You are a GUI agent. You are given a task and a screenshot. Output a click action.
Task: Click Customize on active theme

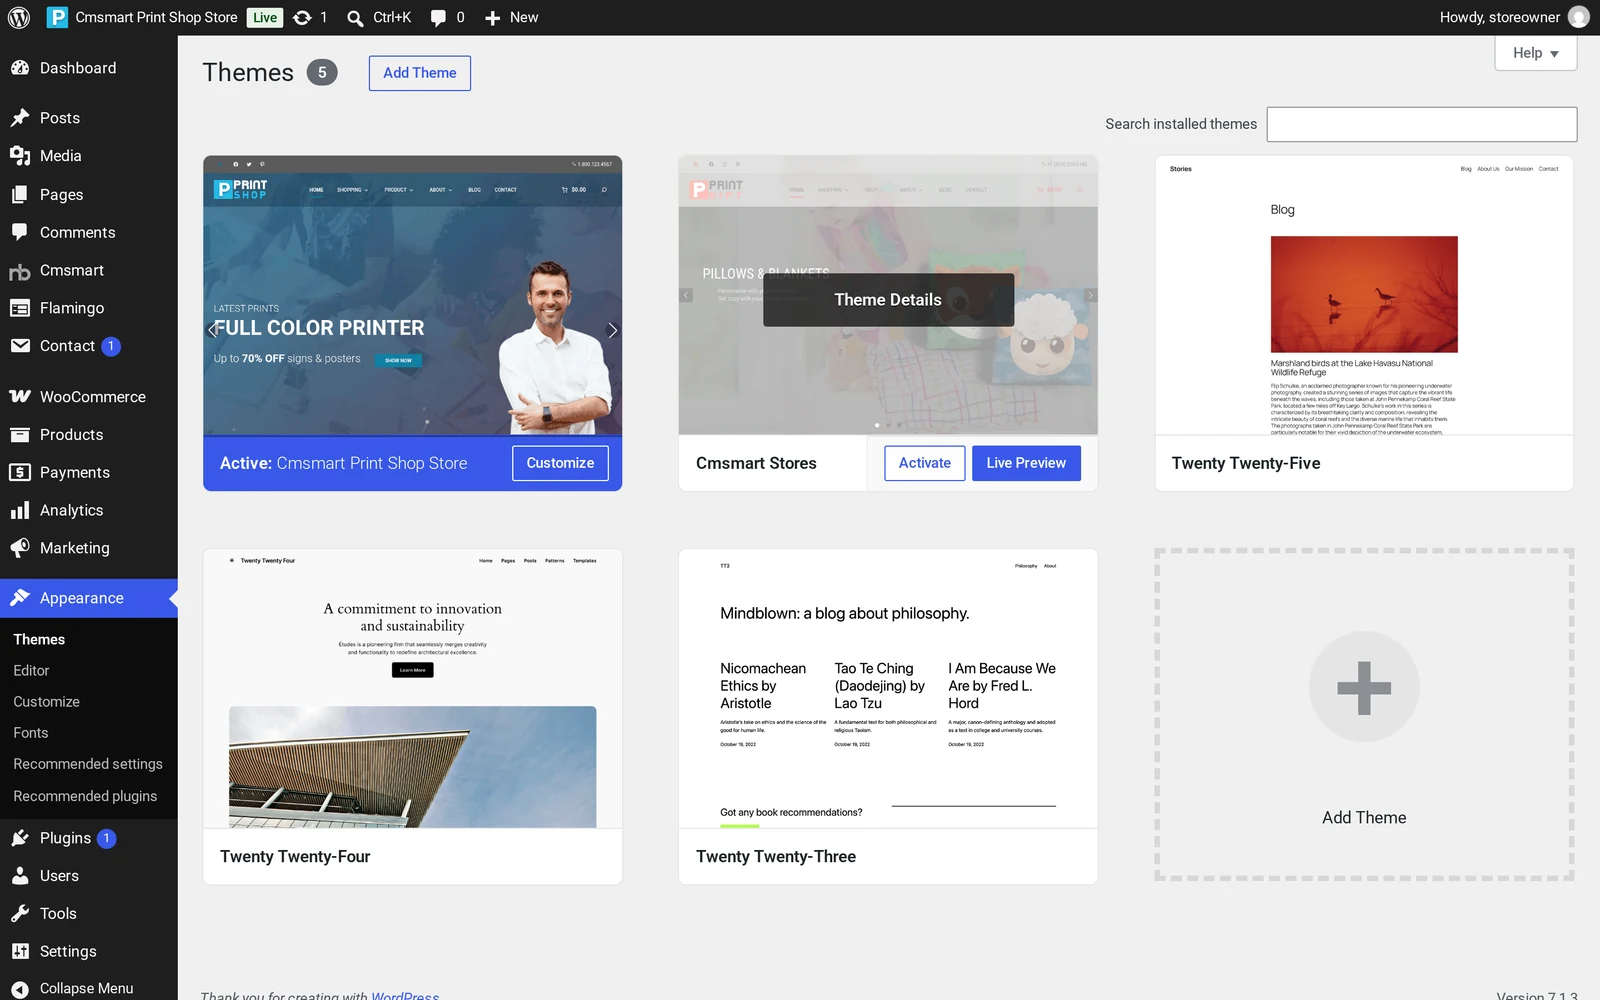[560, 463]
